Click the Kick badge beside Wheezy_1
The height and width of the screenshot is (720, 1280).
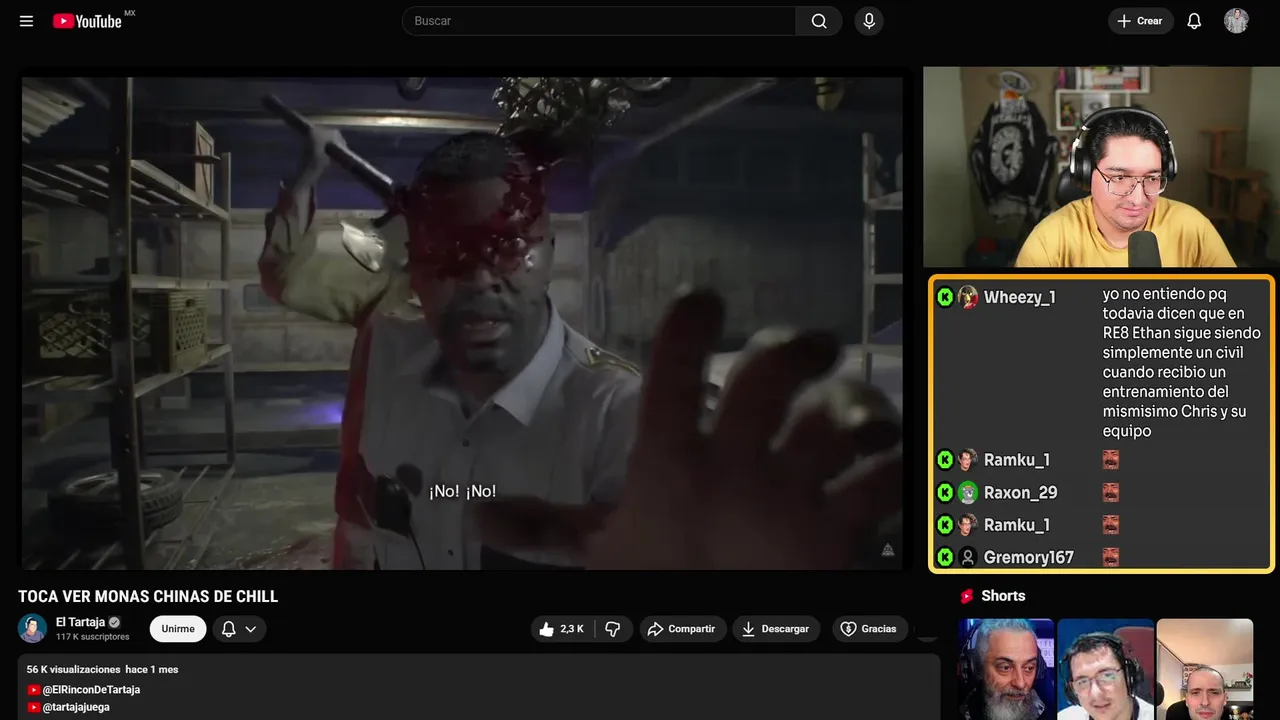click(945, 297)
